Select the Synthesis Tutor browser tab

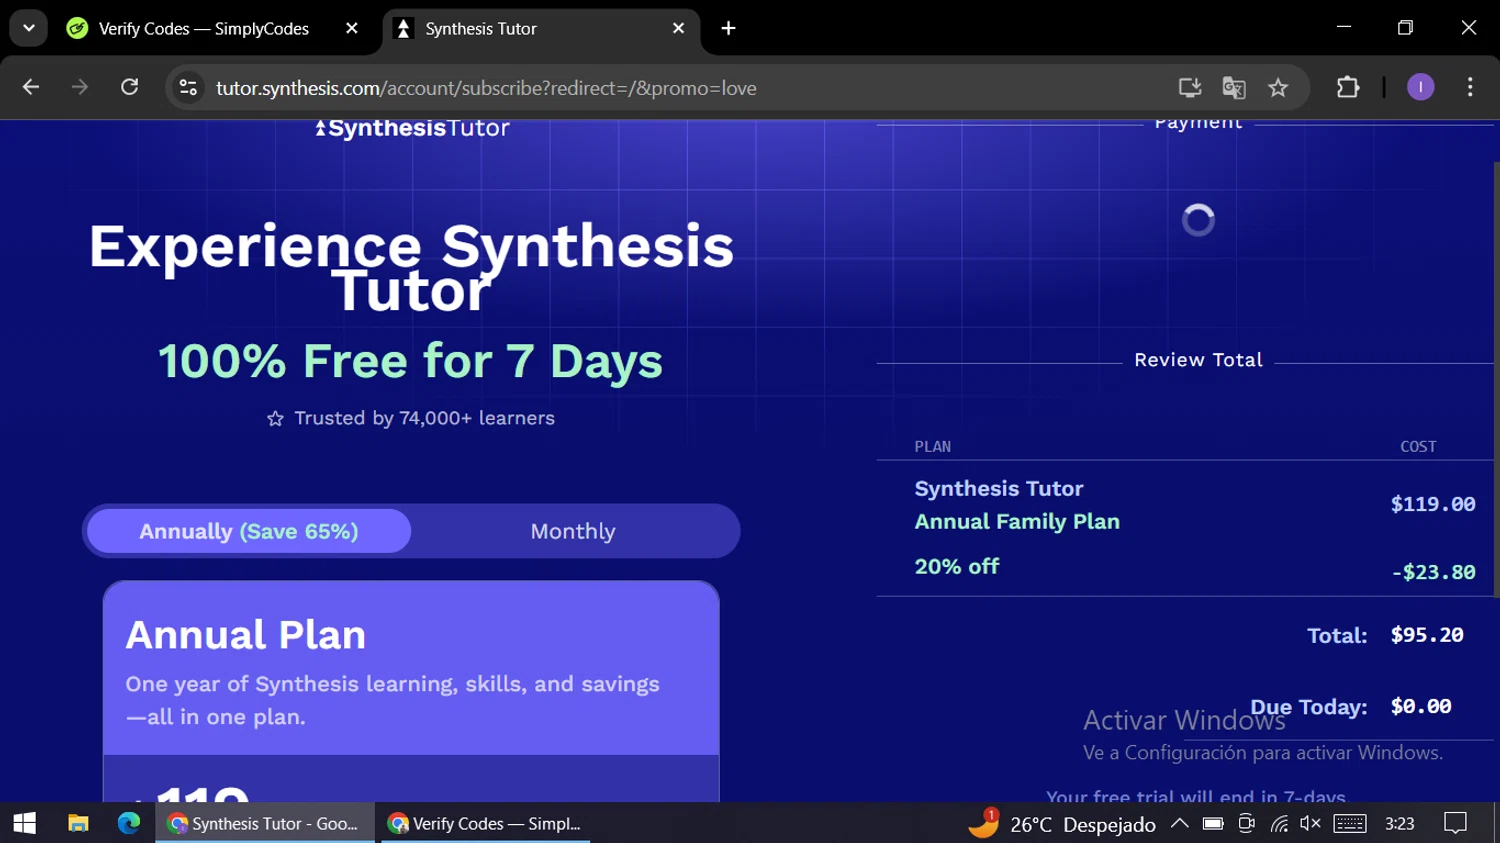(541, 29)
